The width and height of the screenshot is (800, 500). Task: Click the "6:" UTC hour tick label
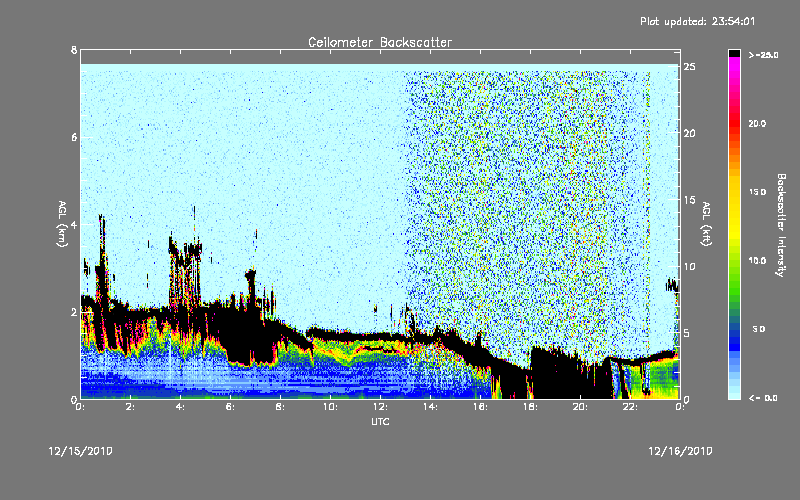click(230, 407)
